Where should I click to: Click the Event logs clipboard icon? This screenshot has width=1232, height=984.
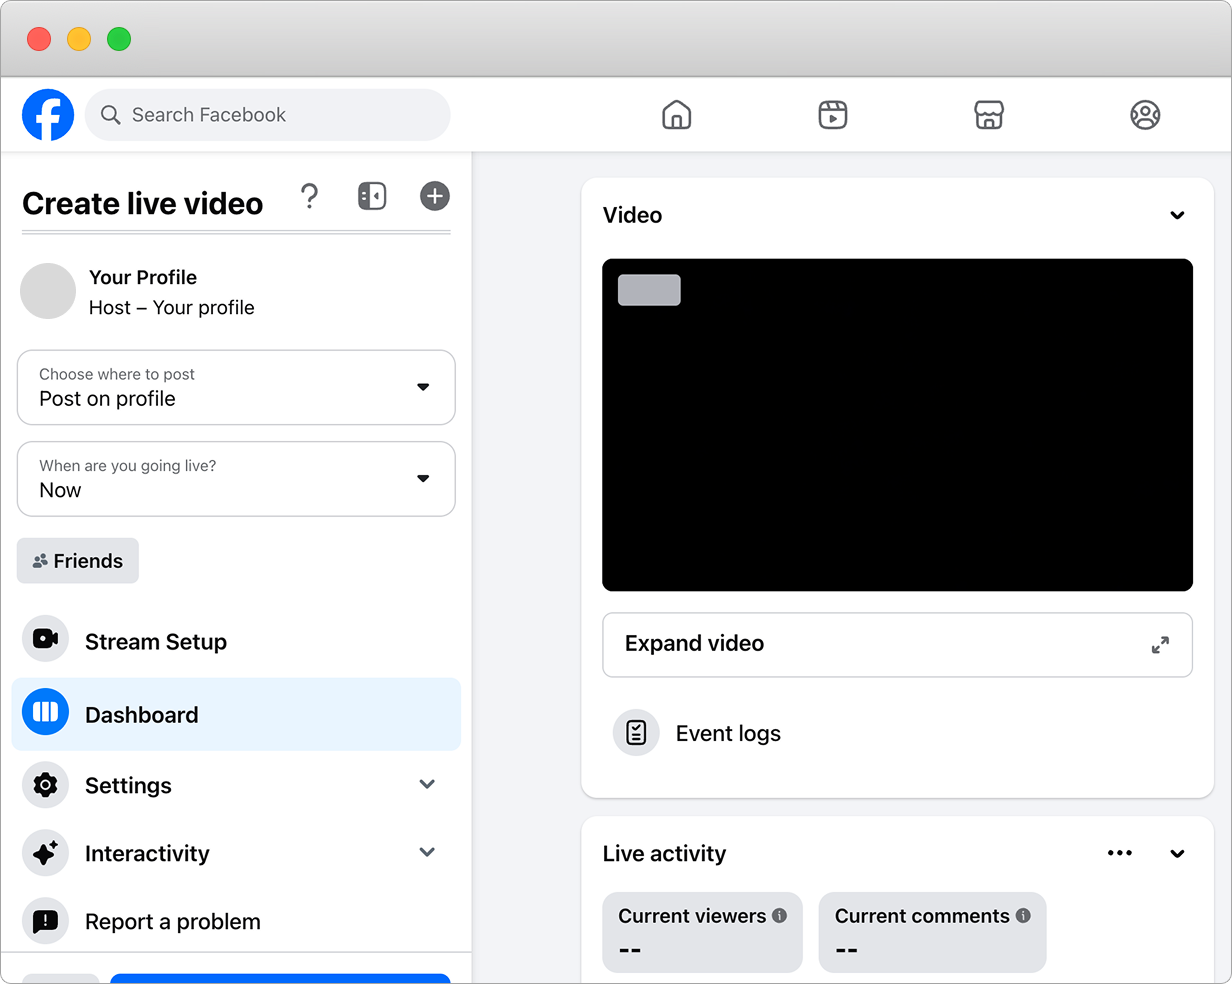636,733
